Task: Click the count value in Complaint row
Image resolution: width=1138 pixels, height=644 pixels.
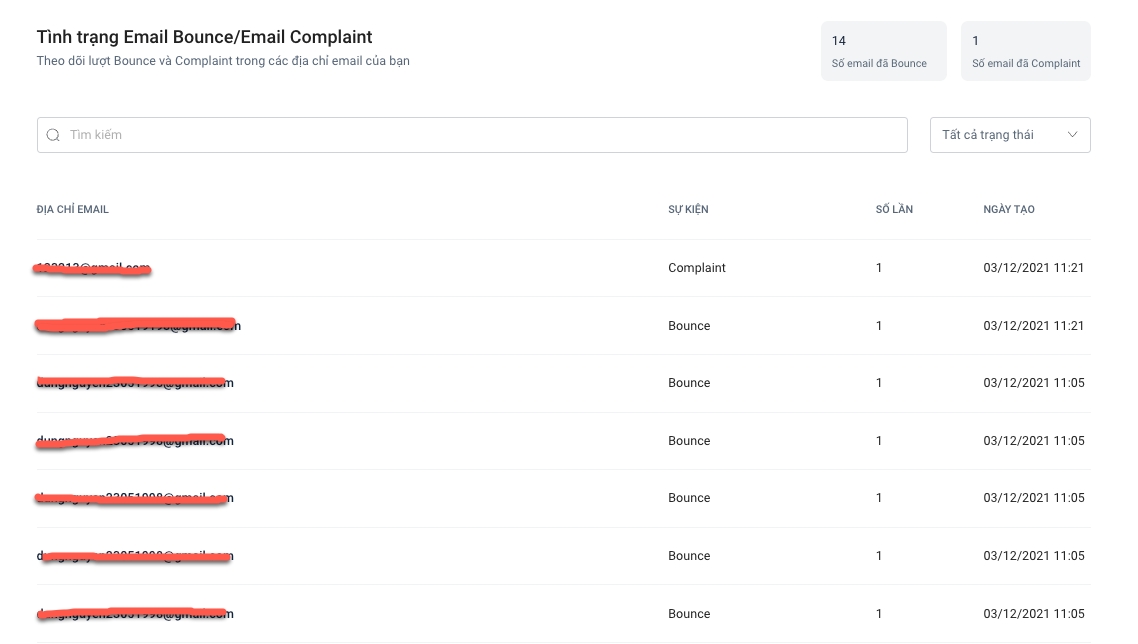Action: (879, 268)
